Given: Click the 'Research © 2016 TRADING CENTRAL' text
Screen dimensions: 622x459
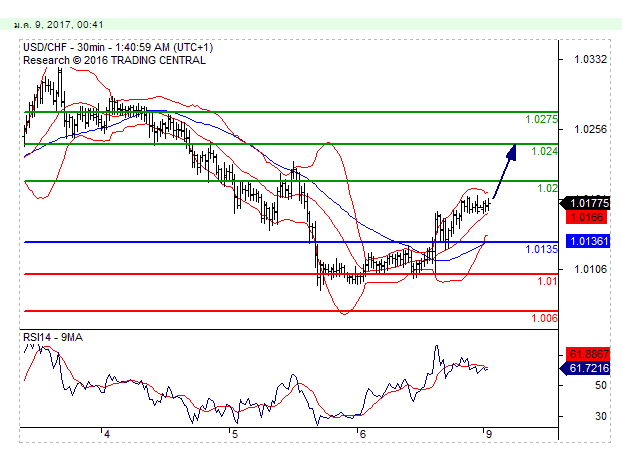Looking at the screenshot, I should click(114, 60).
